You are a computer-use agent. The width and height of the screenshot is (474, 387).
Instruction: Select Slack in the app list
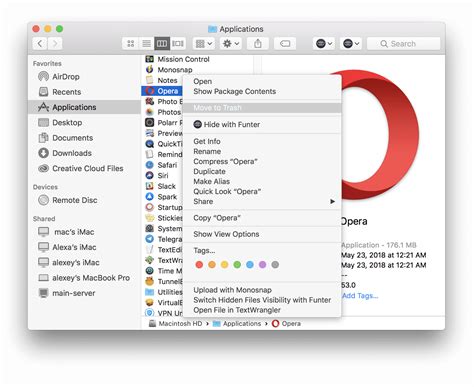tap(161, 186)
